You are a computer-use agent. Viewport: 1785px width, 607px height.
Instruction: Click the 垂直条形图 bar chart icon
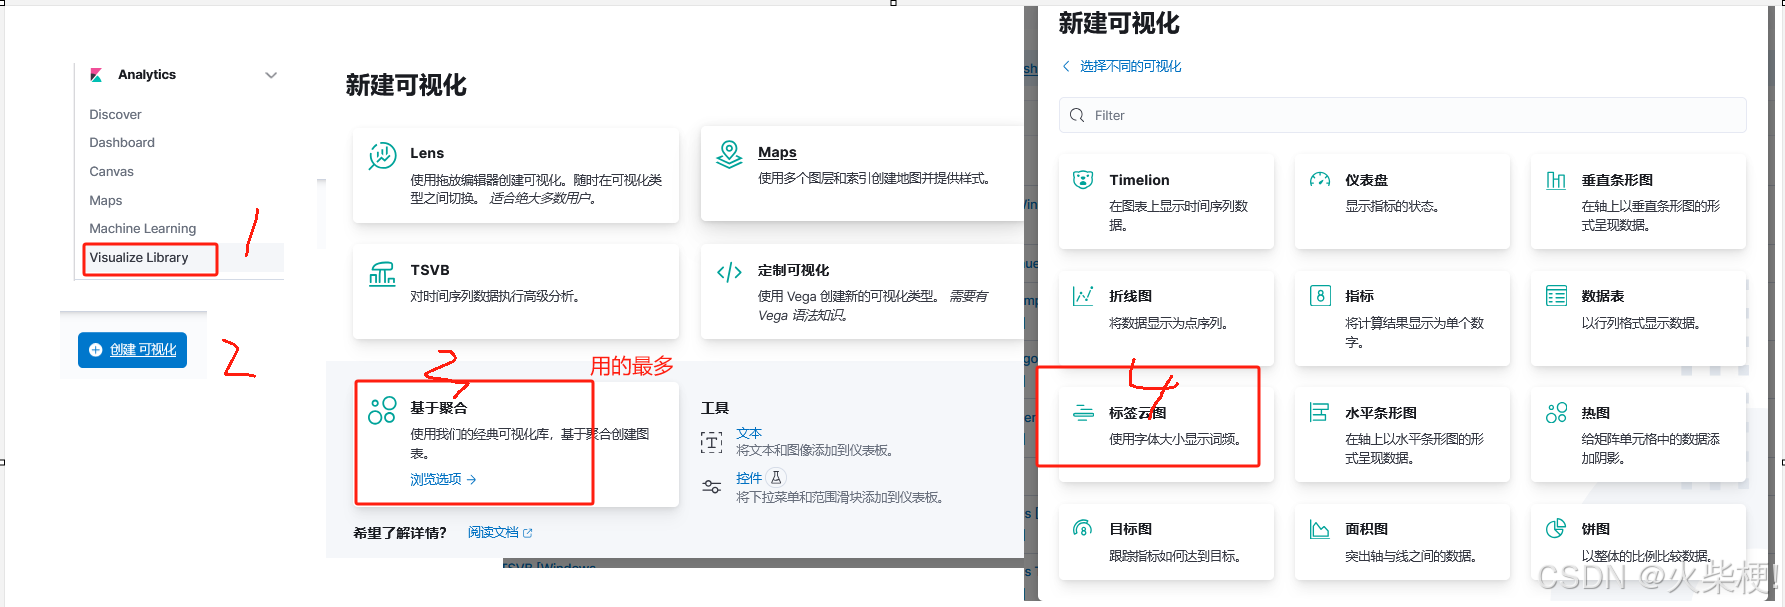(1556, 180)
